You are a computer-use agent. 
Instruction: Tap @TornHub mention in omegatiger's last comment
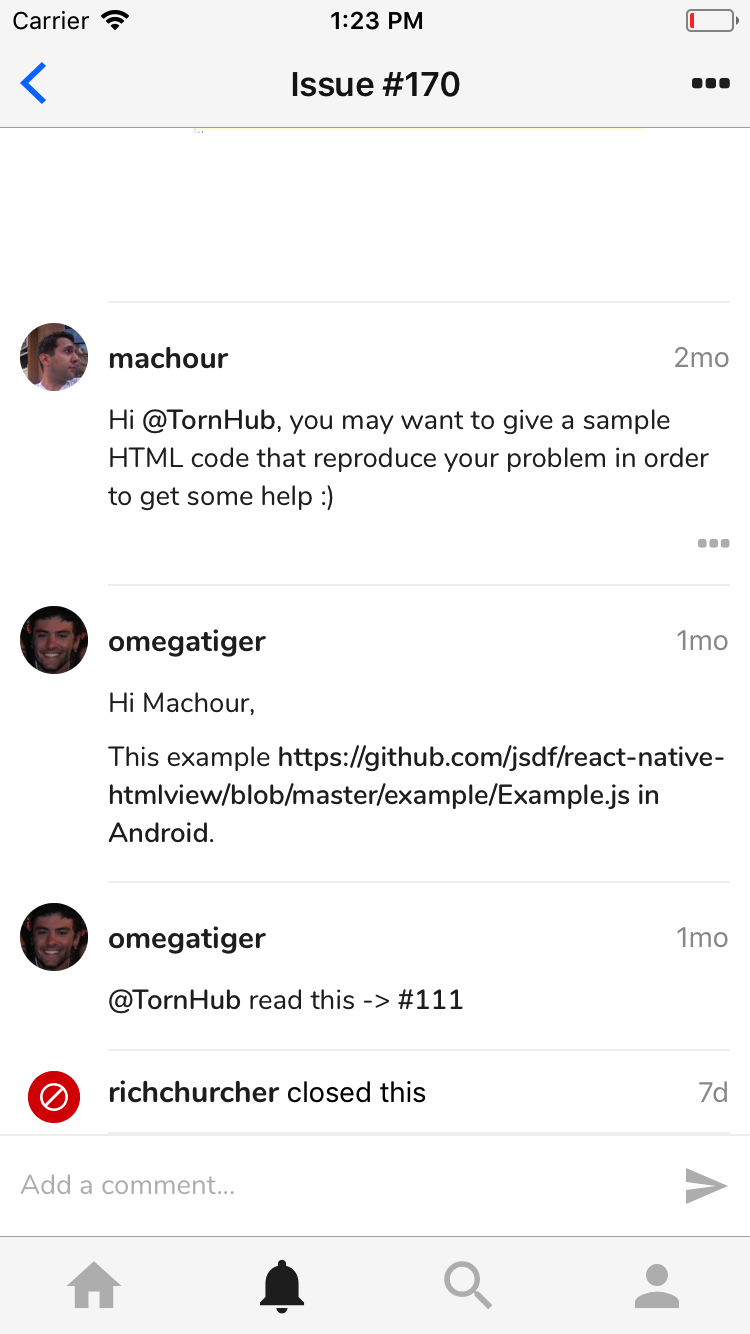pyautogui.click(x=175, y=1000)
